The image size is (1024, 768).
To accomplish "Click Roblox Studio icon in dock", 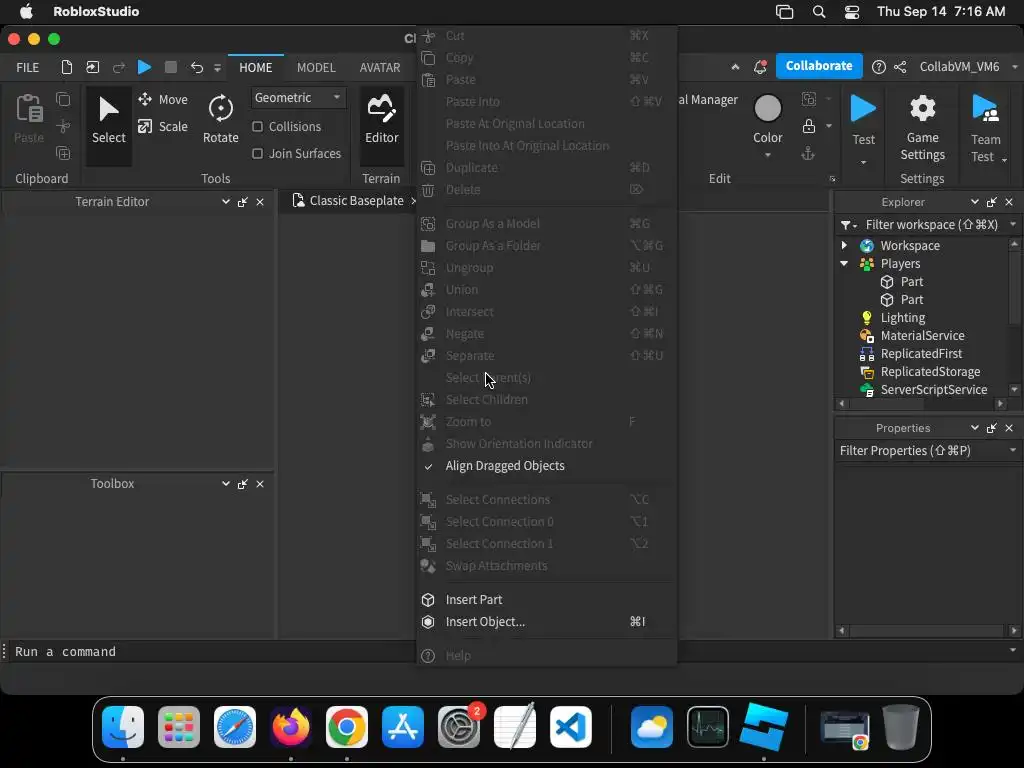I will click(x=763, y=727).
